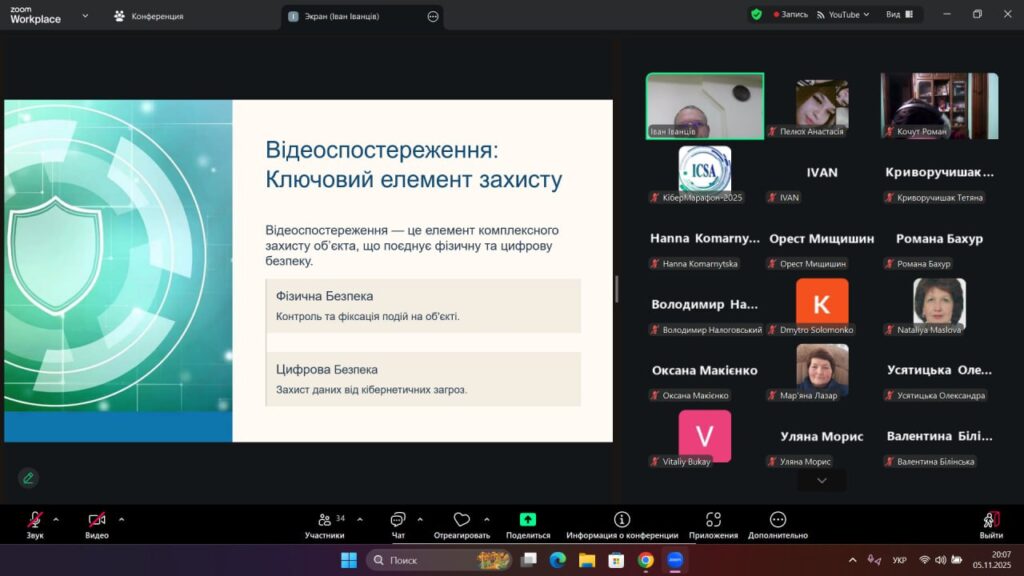Click the annotation pencil icon
Viewport: 1024px width, 576px height.
click(x=28, y=478)
